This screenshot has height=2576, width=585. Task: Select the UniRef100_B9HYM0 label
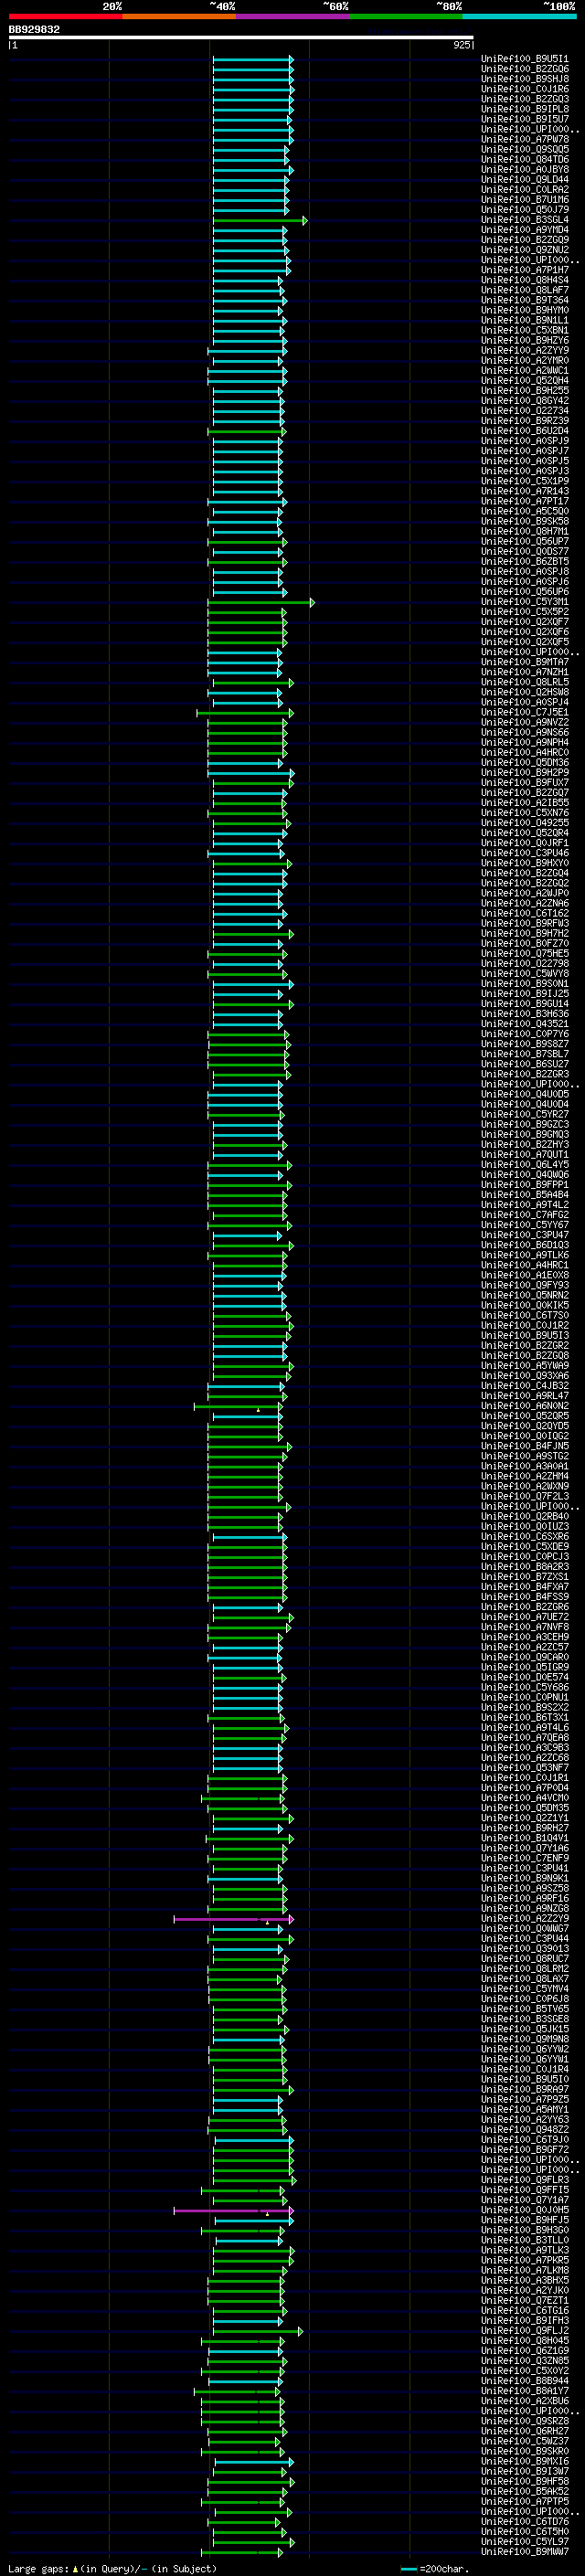click(x=525, y=310)
